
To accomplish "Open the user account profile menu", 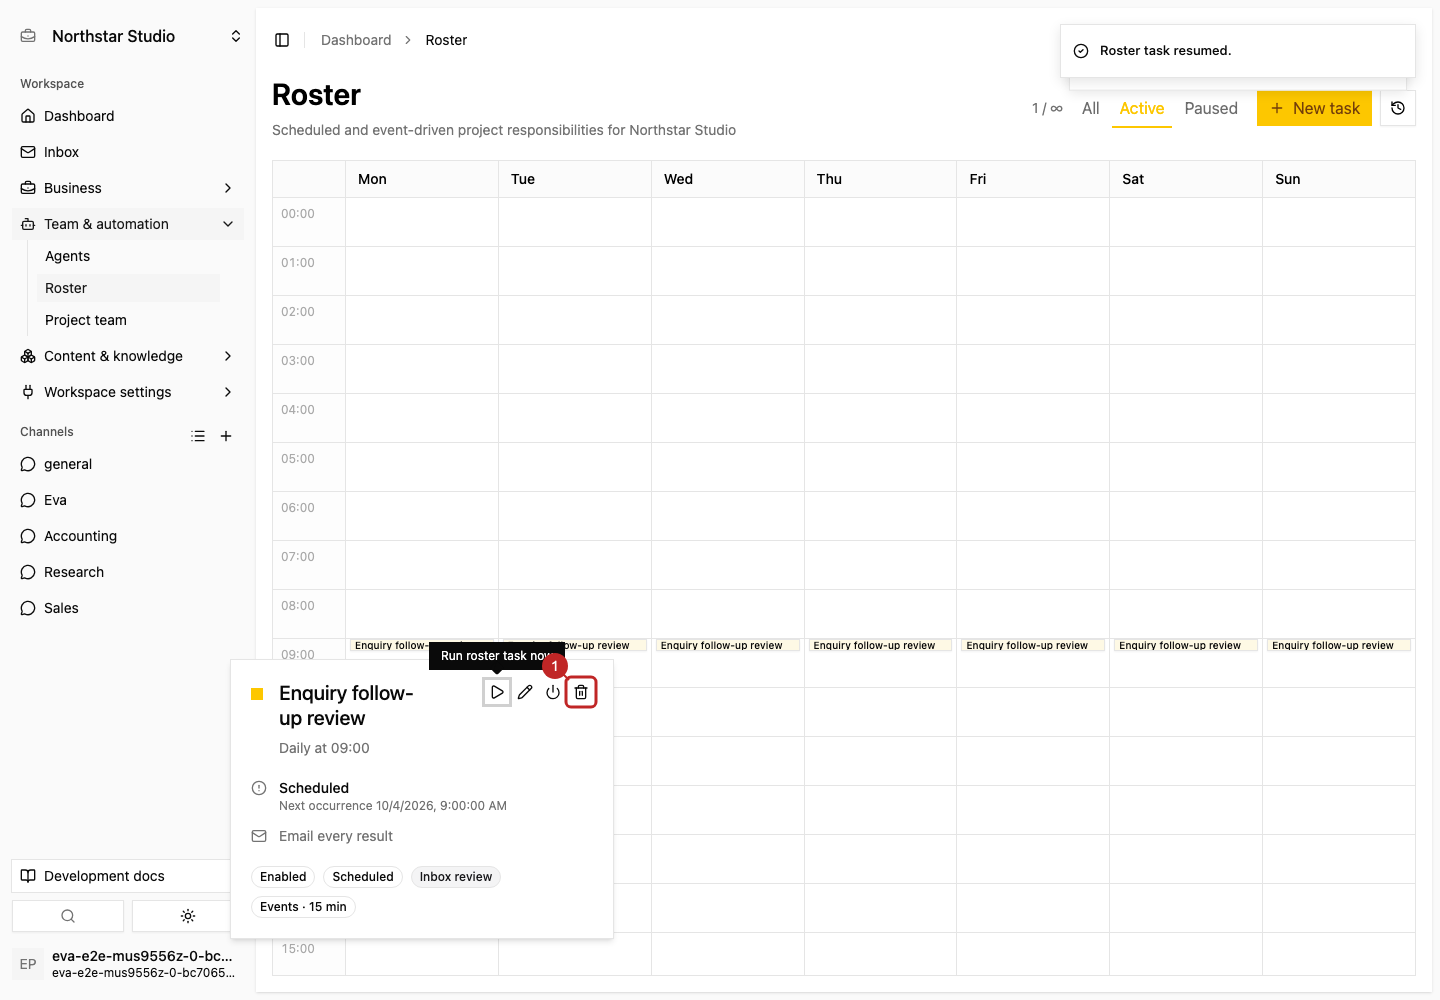I will click(x=128, y=964).
